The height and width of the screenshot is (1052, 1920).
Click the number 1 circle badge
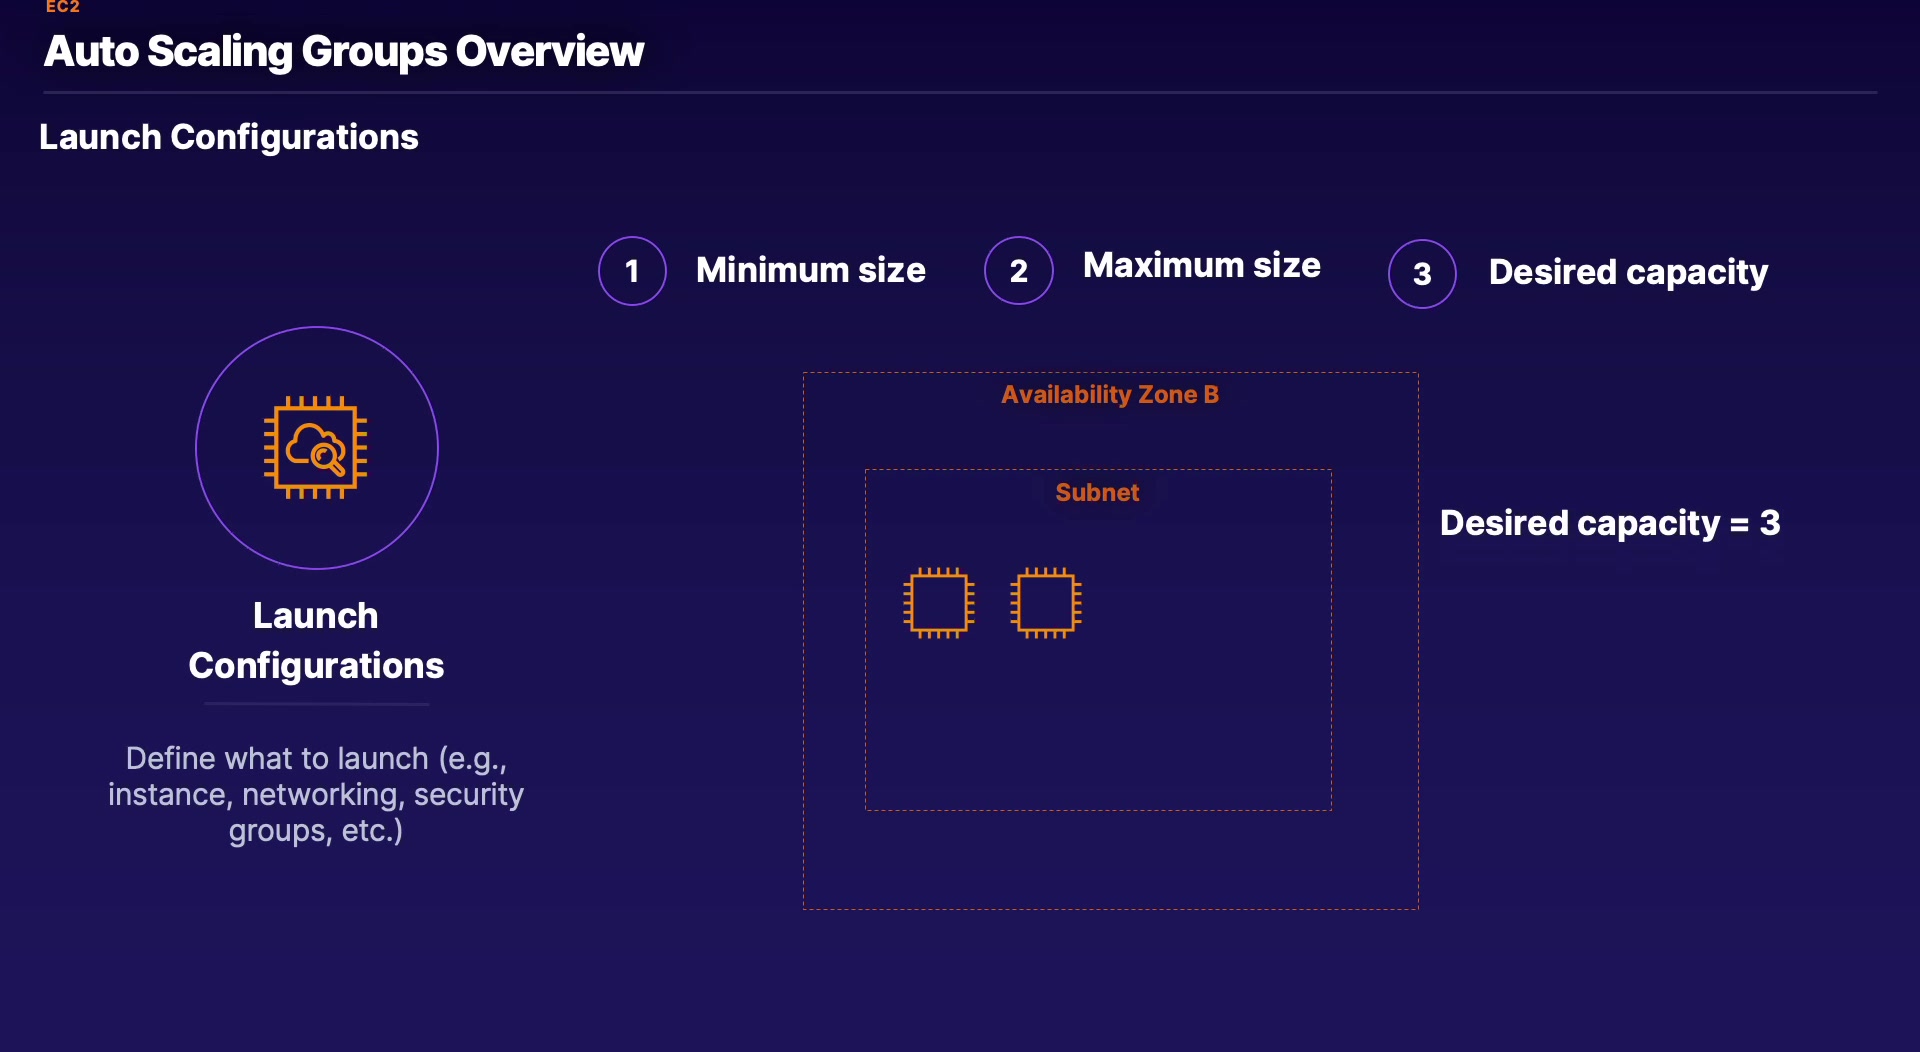click(632, 271)
